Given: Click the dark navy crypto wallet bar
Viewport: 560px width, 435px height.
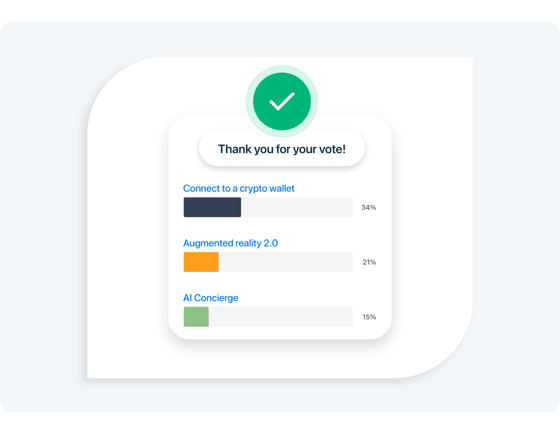Looking at the screenshot, I should [212, 207].
